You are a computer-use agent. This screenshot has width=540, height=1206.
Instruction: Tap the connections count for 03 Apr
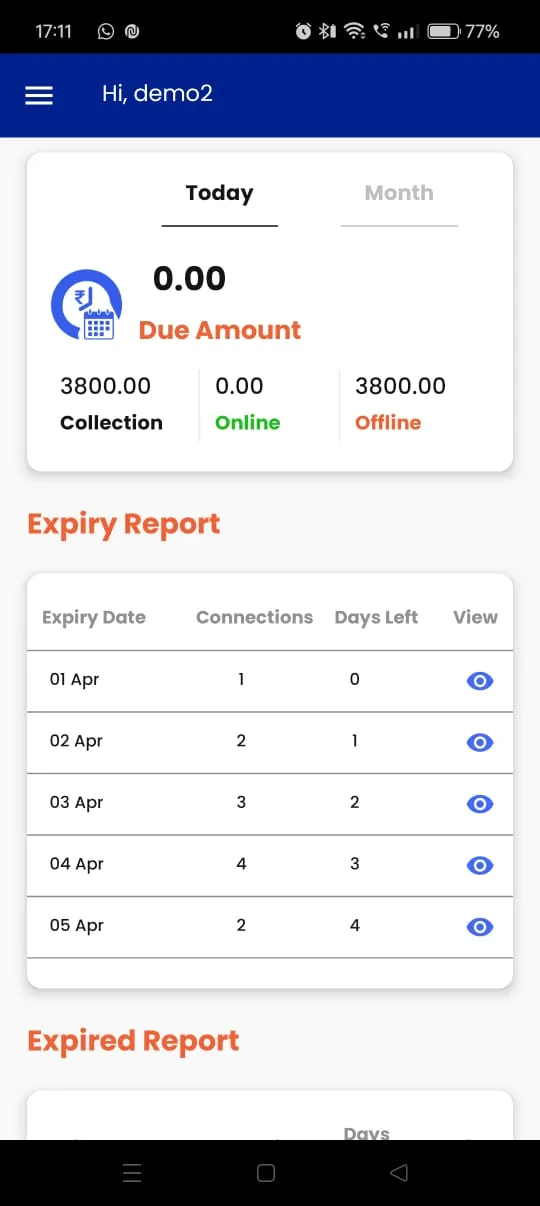(241, 802)
